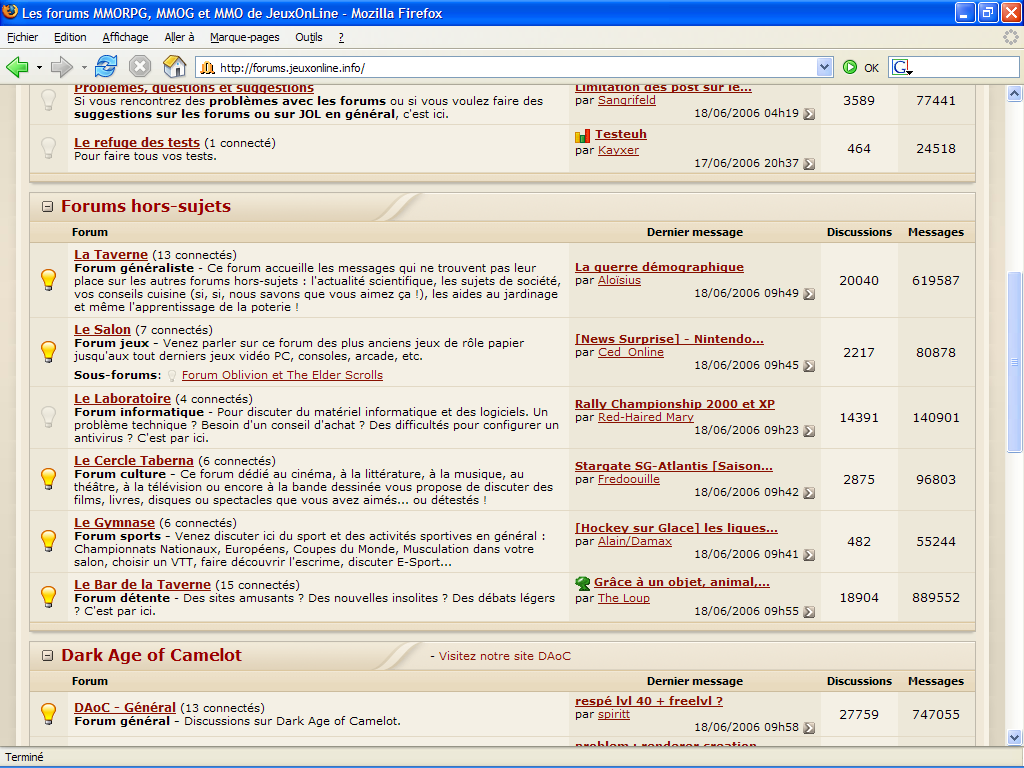Click the Google search engine icon
Viewport: 1024px width, 768px height.
click(901, 67)
